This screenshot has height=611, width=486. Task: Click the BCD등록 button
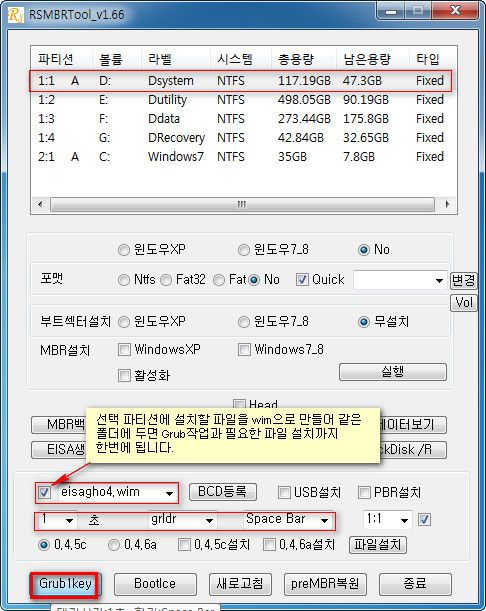tap(223, 492)
